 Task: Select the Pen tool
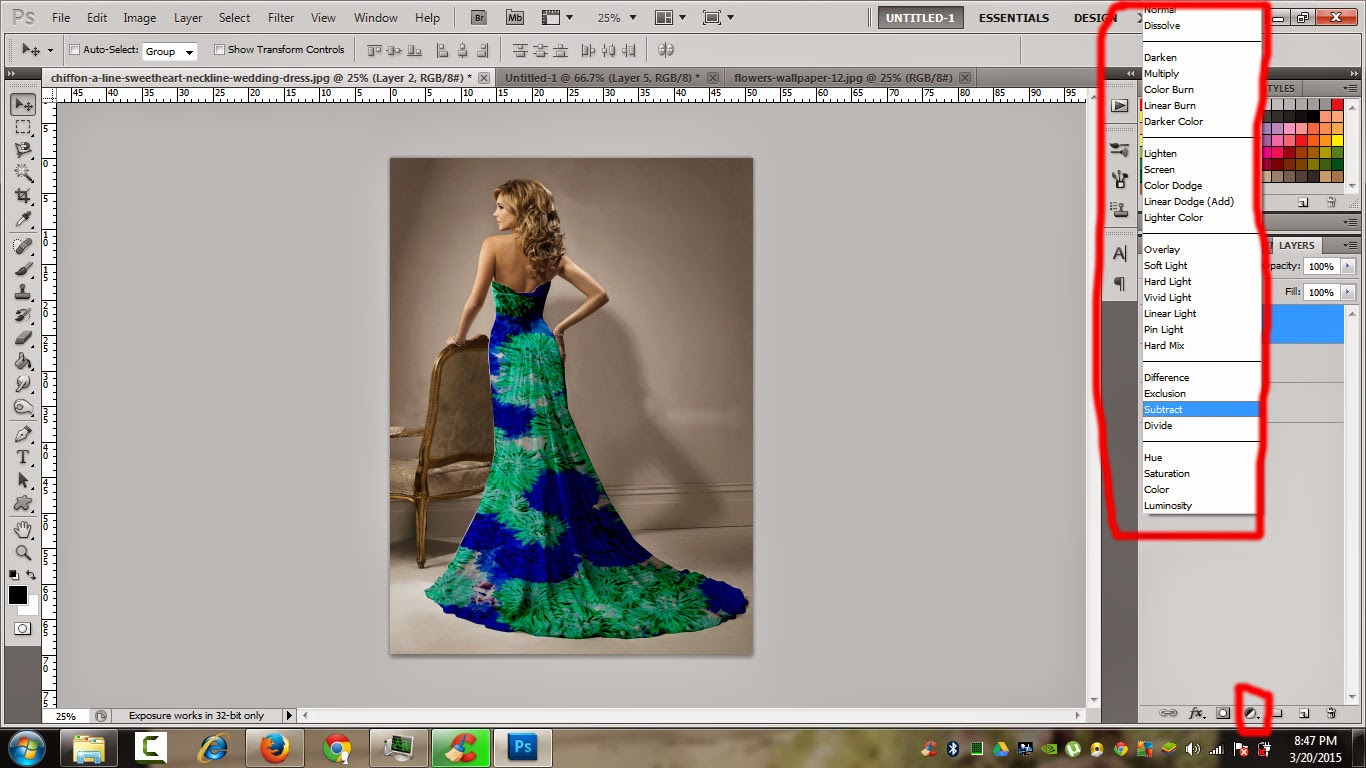(22, 434)
